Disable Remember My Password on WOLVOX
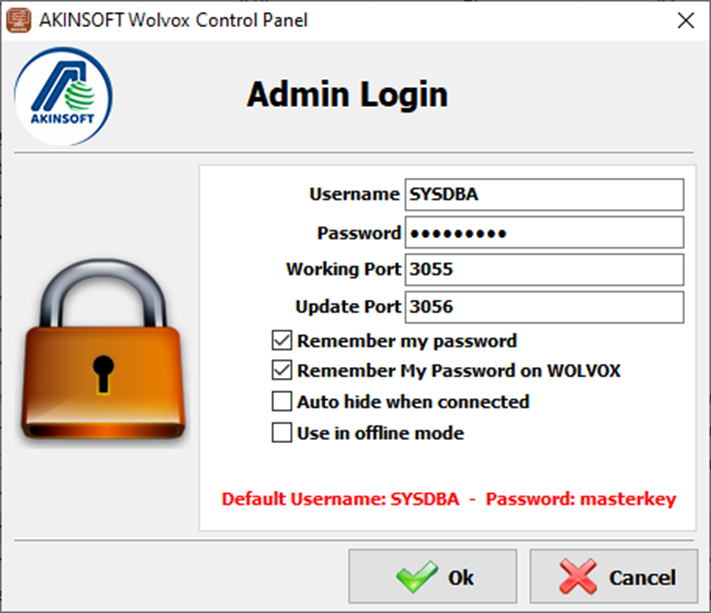The image size is (711, 613). point(282,371)
